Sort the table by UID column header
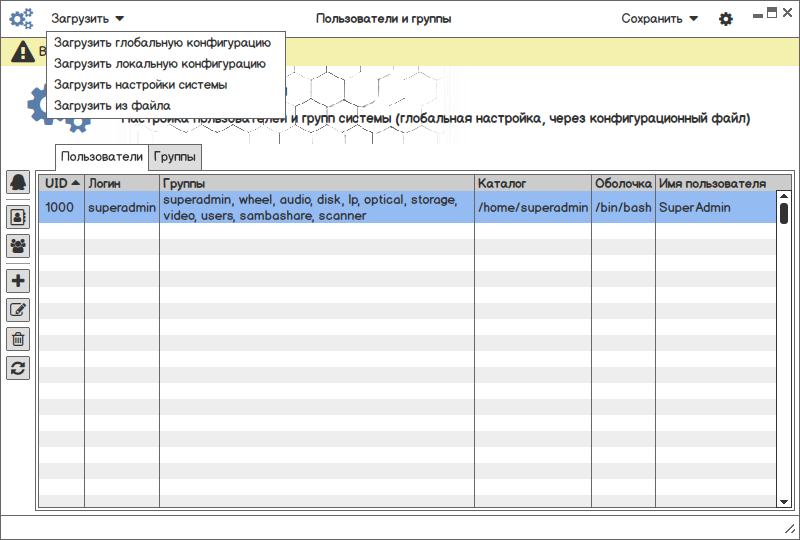This screenshot has height=540, width=800. tap(62, 183)
